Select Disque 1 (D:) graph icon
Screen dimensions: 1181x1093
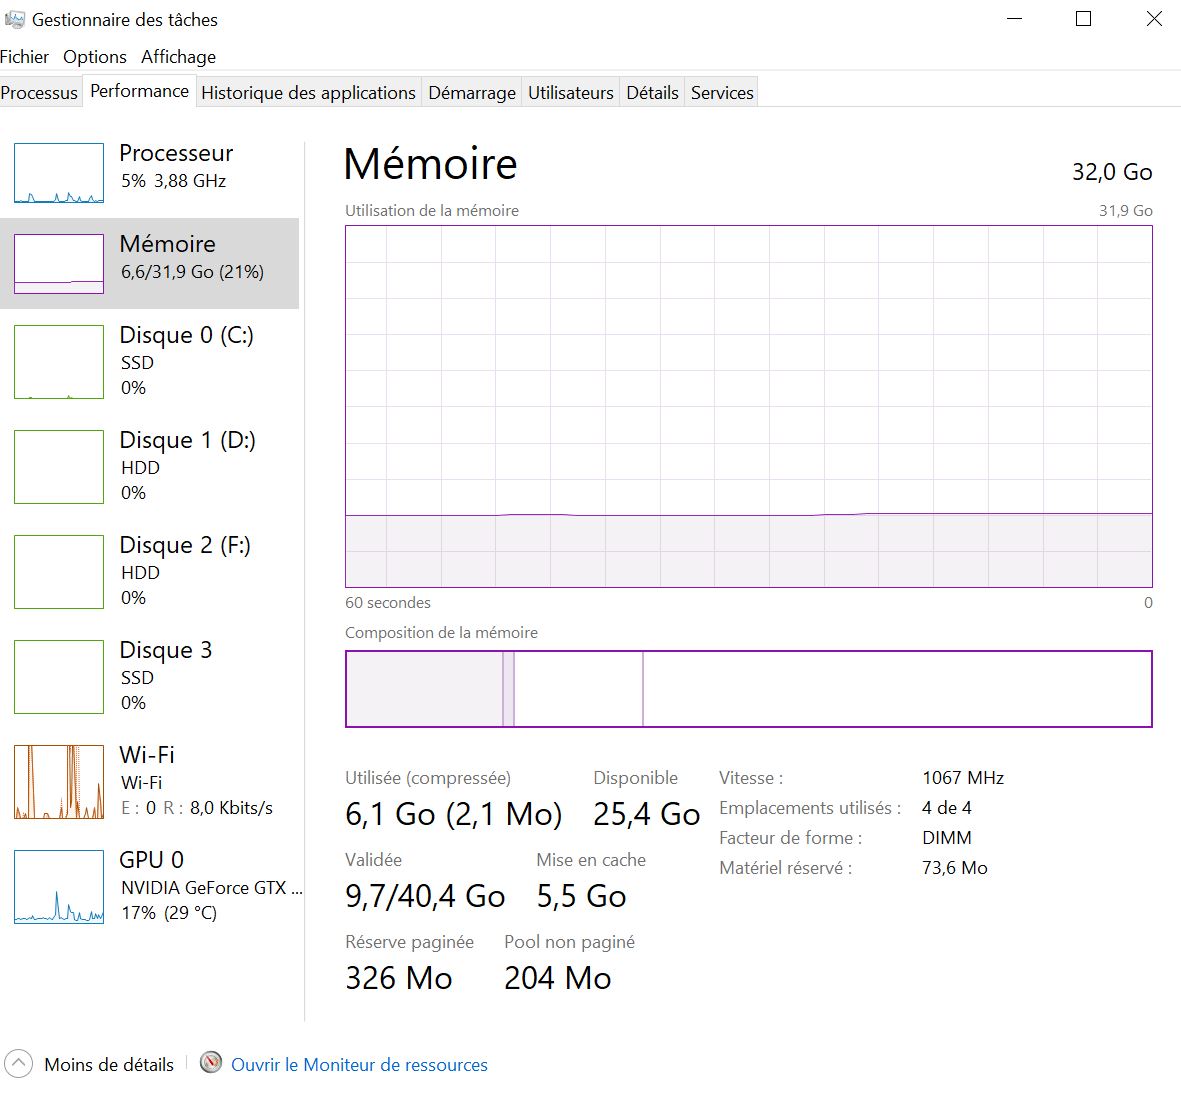(x=59, y=467)
